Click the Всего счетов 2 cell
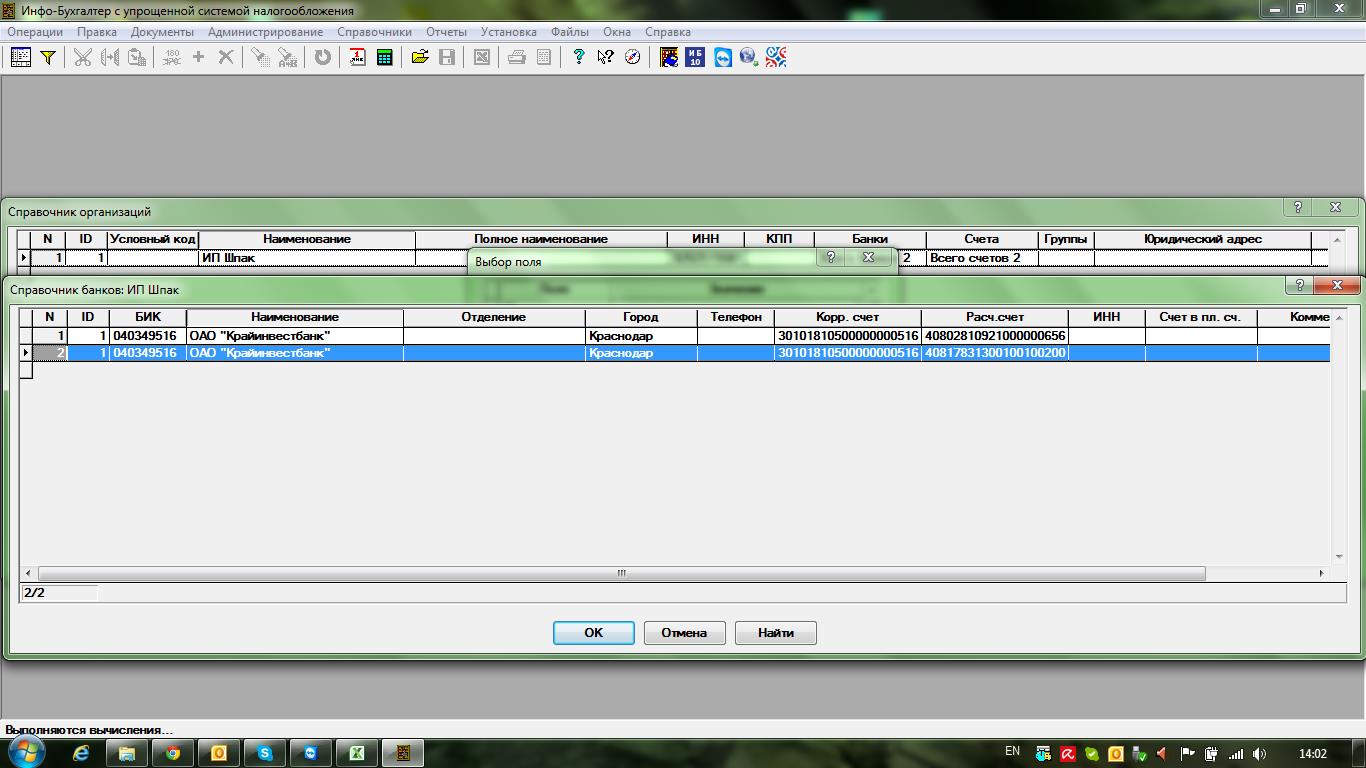Image resolution: width=1366 pixels, height=768 pixels. (982, 258)
